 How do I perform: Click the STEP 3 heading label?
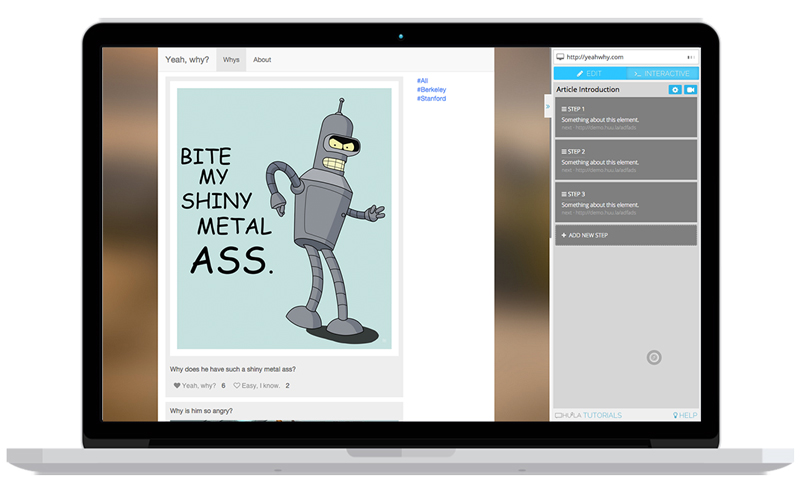(x=577, y=194)
